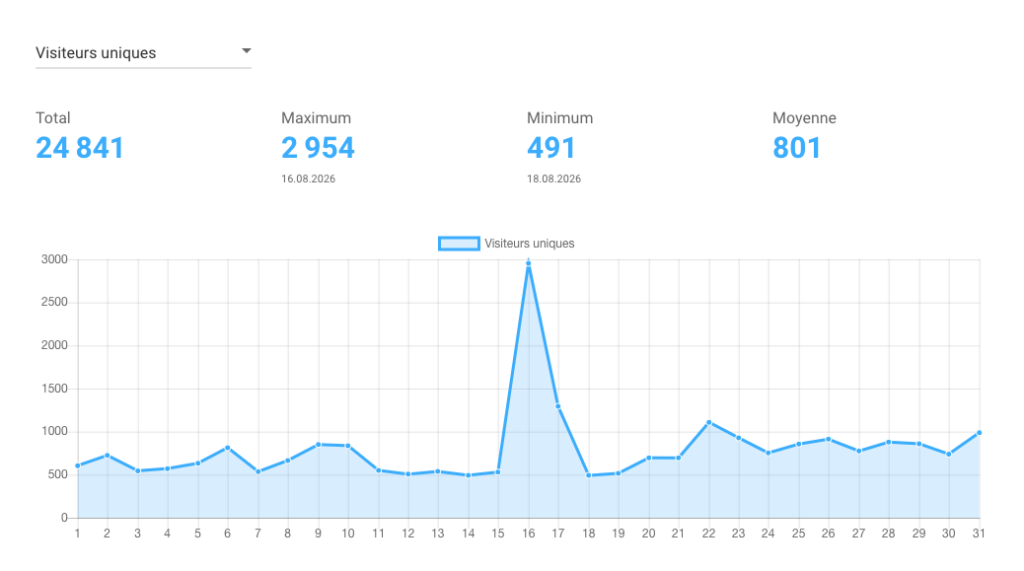Click the Moyenne value 801
This screenshot has width=1024, height=571.
797,148
